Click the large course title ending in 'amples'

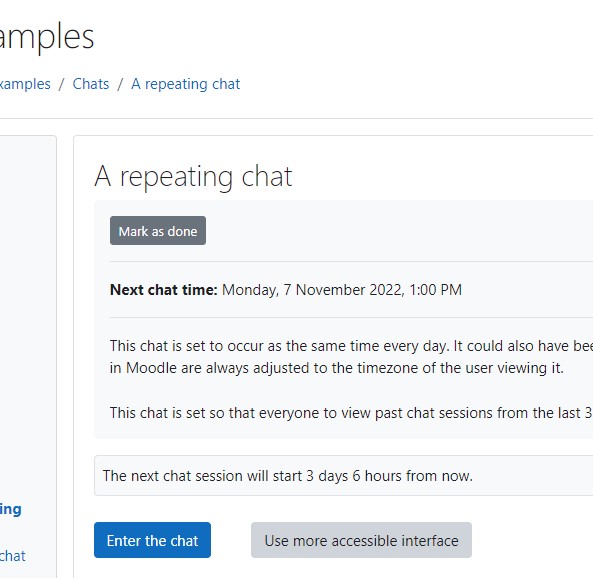[x=47, y=38]
